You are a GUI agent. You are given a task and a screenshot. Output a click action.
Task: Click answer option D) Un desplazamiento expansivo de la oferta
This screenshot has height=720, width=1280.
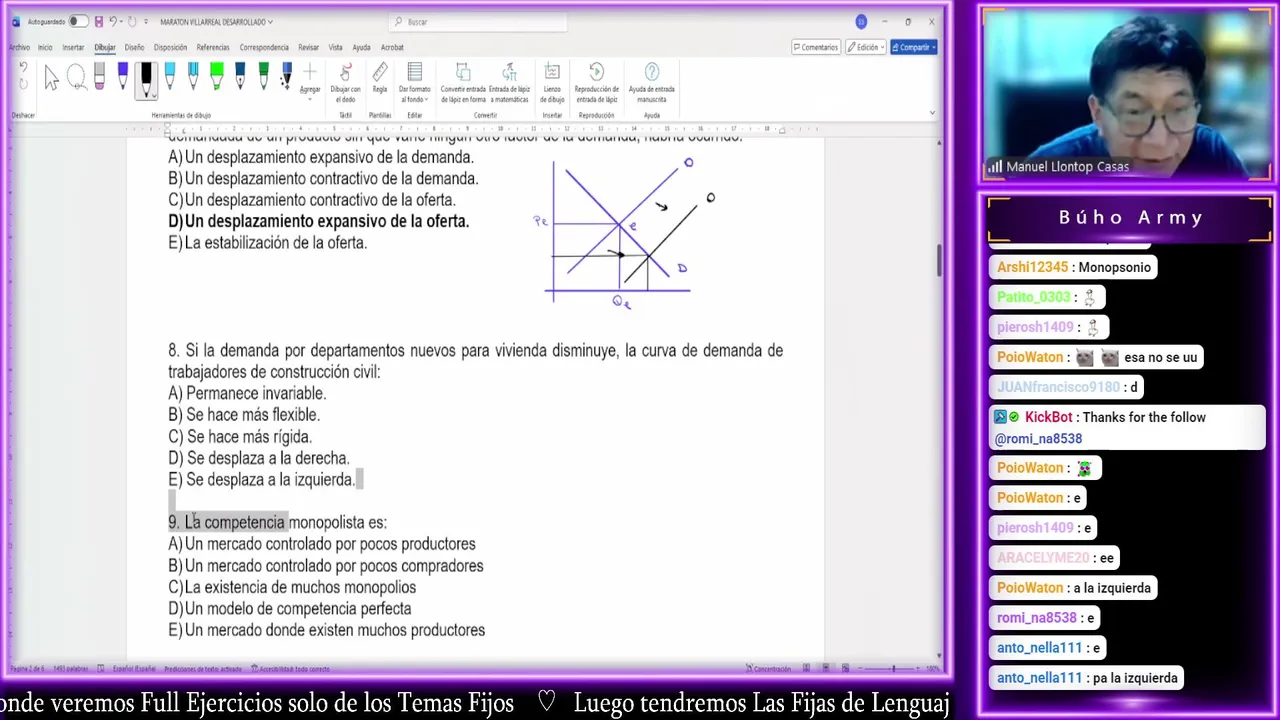(318, 221)
